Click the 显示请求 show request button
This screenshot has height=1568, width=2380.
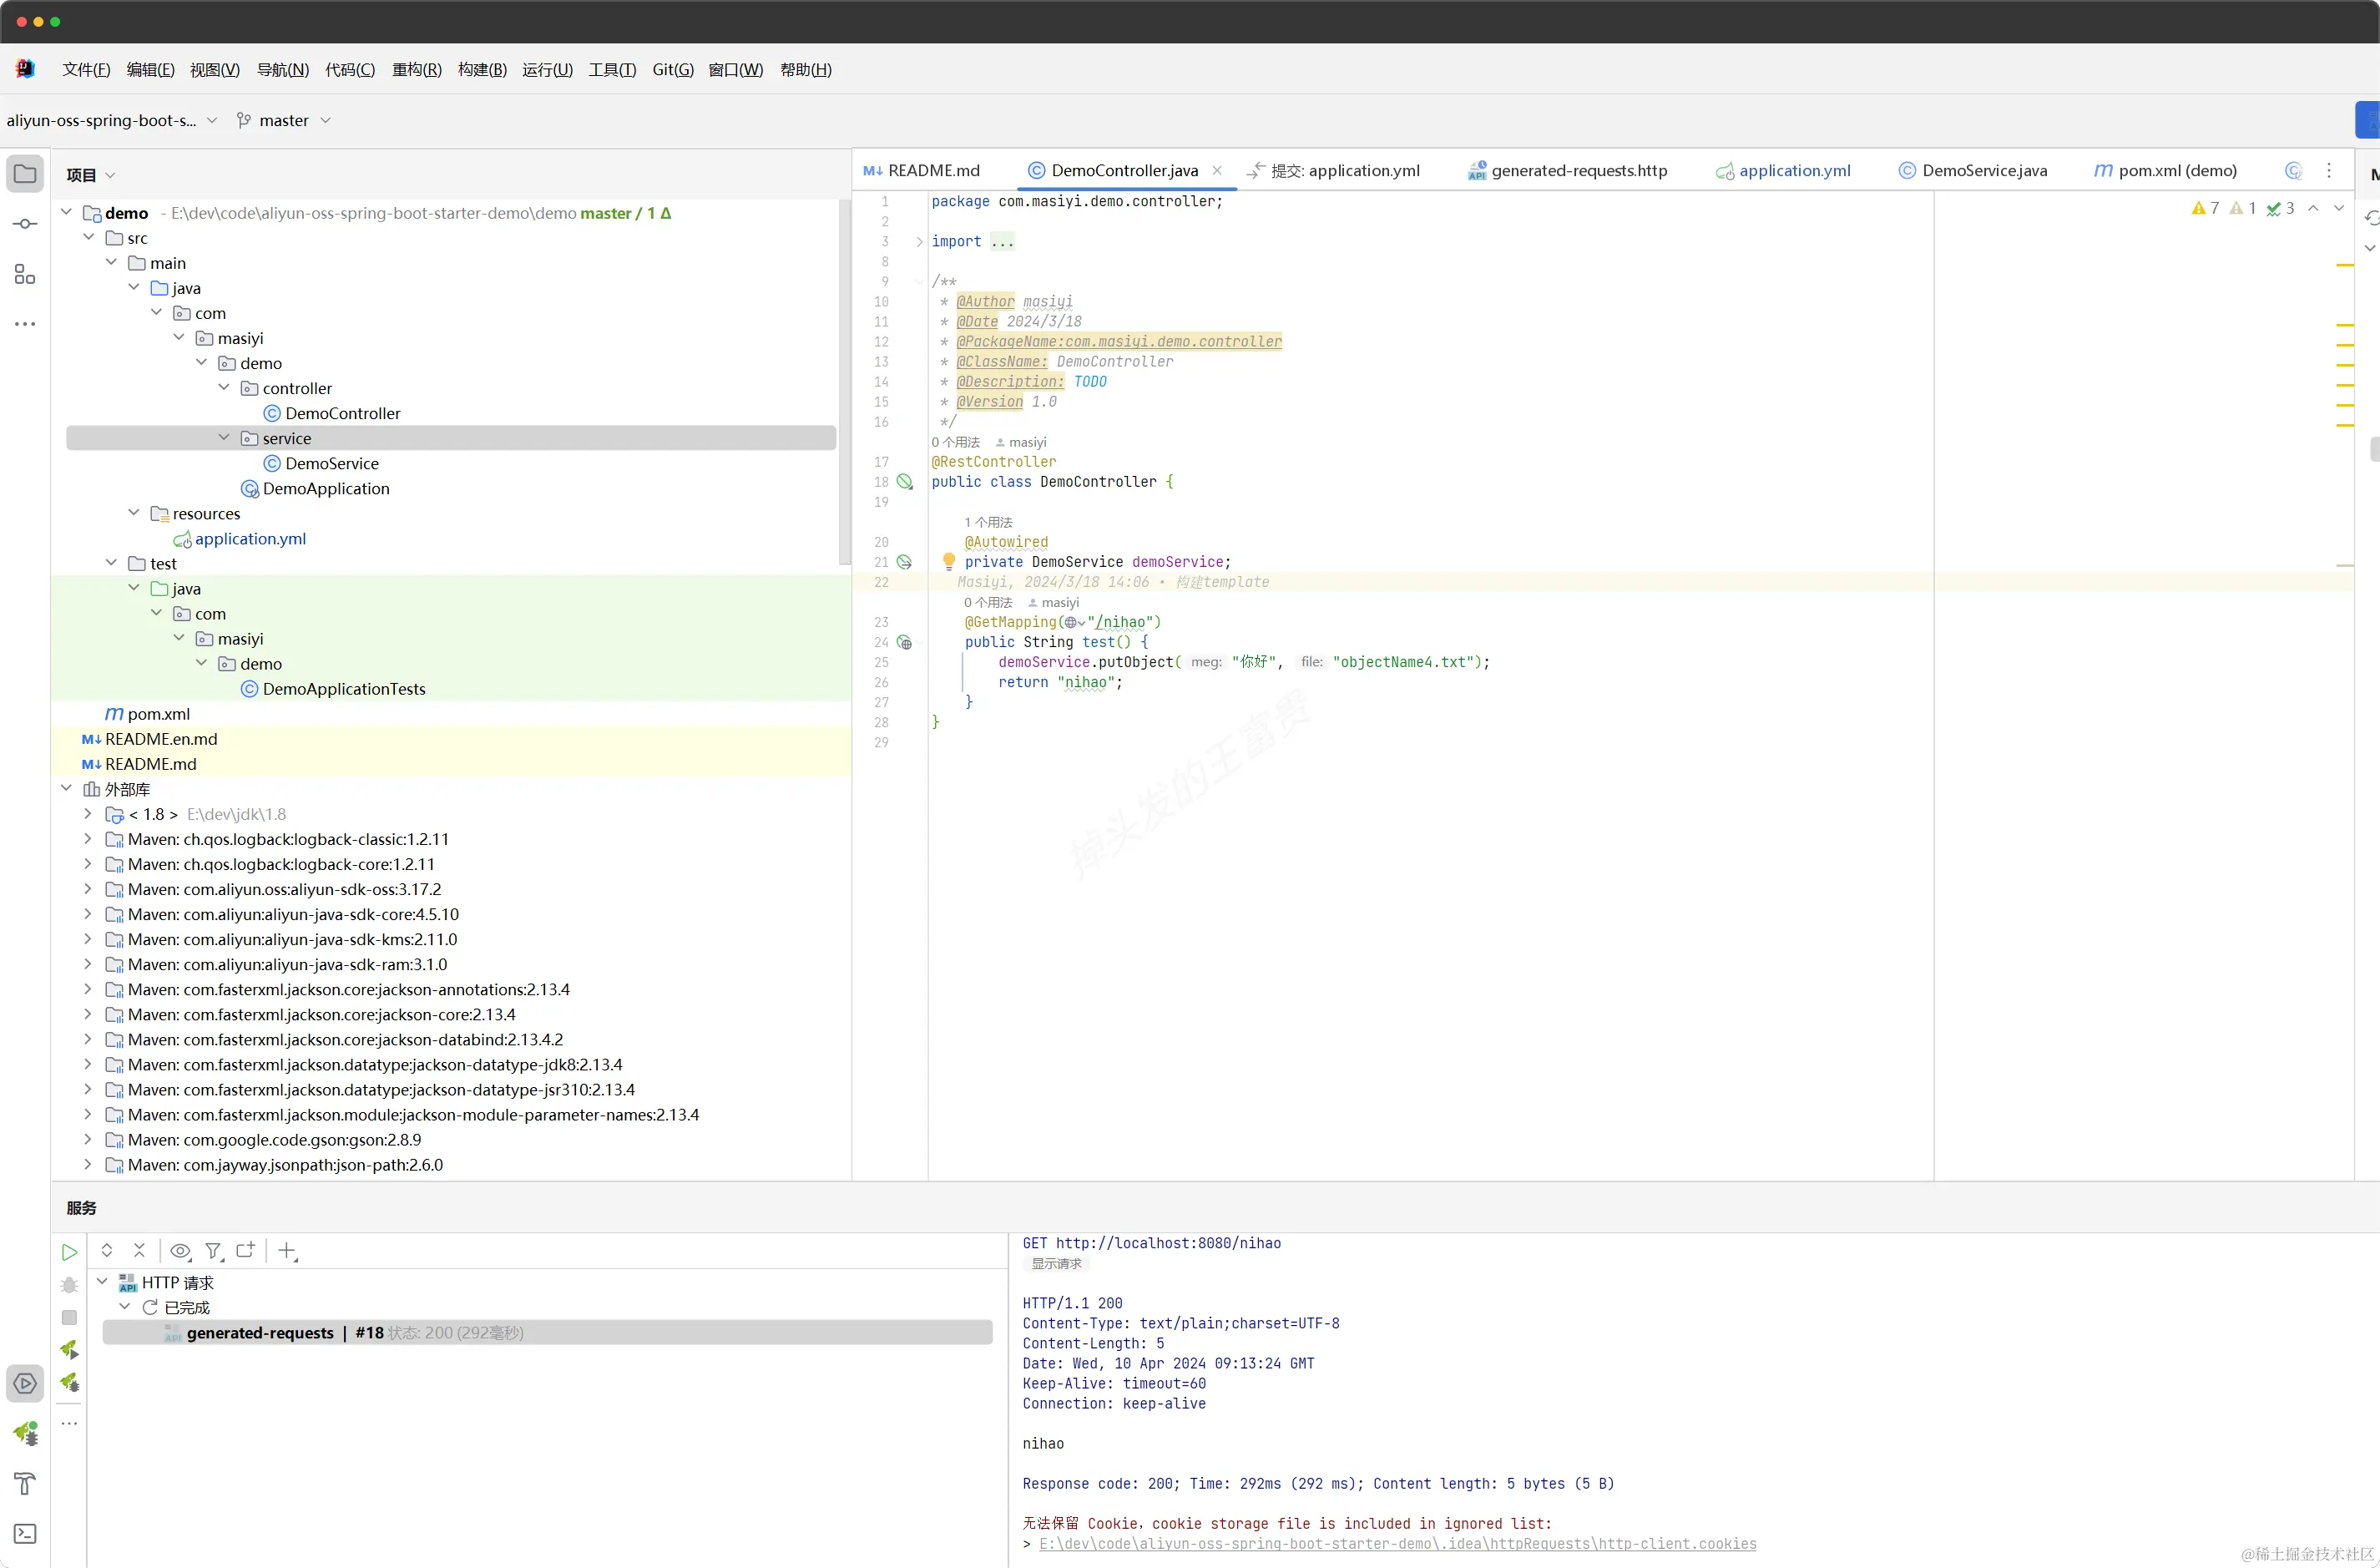tap(1056, 1264)
